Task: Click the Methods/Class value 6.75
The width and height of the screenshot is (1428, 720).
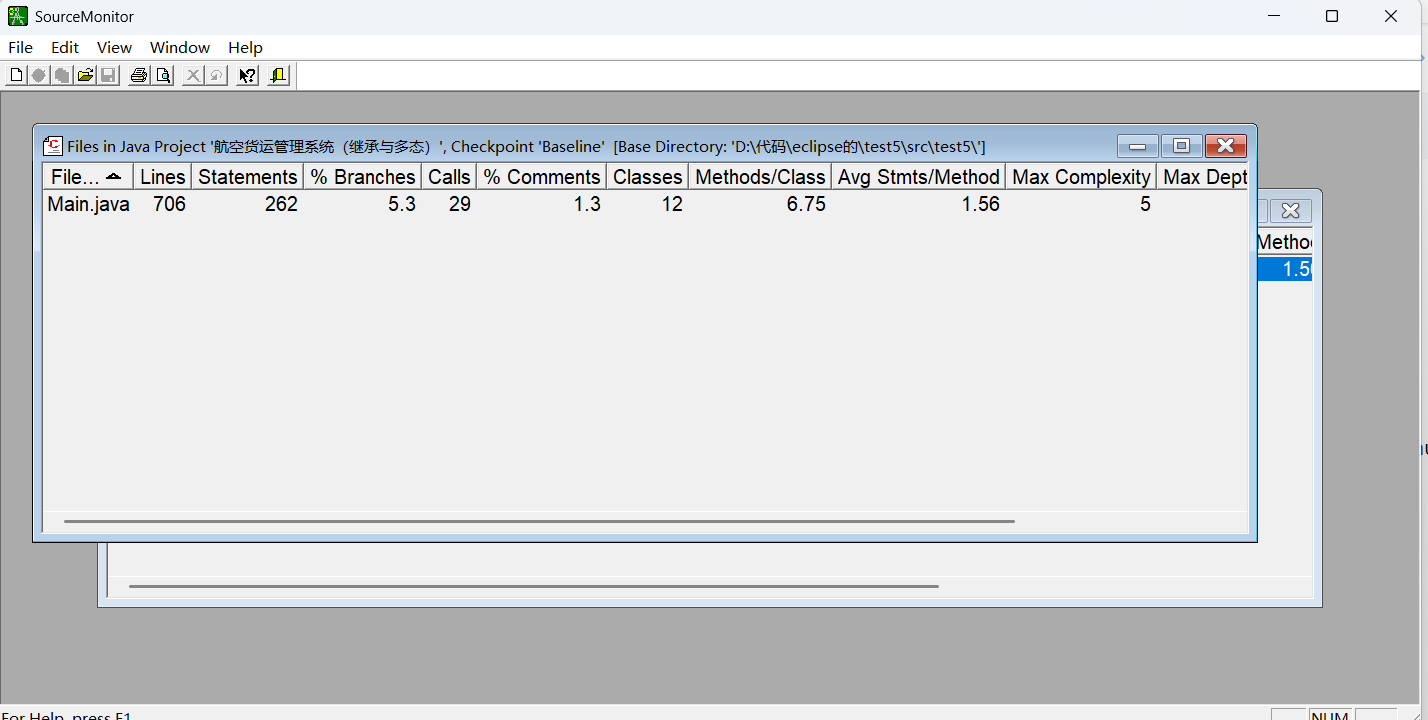Action: pyautogui.click(x=806, y=204)
